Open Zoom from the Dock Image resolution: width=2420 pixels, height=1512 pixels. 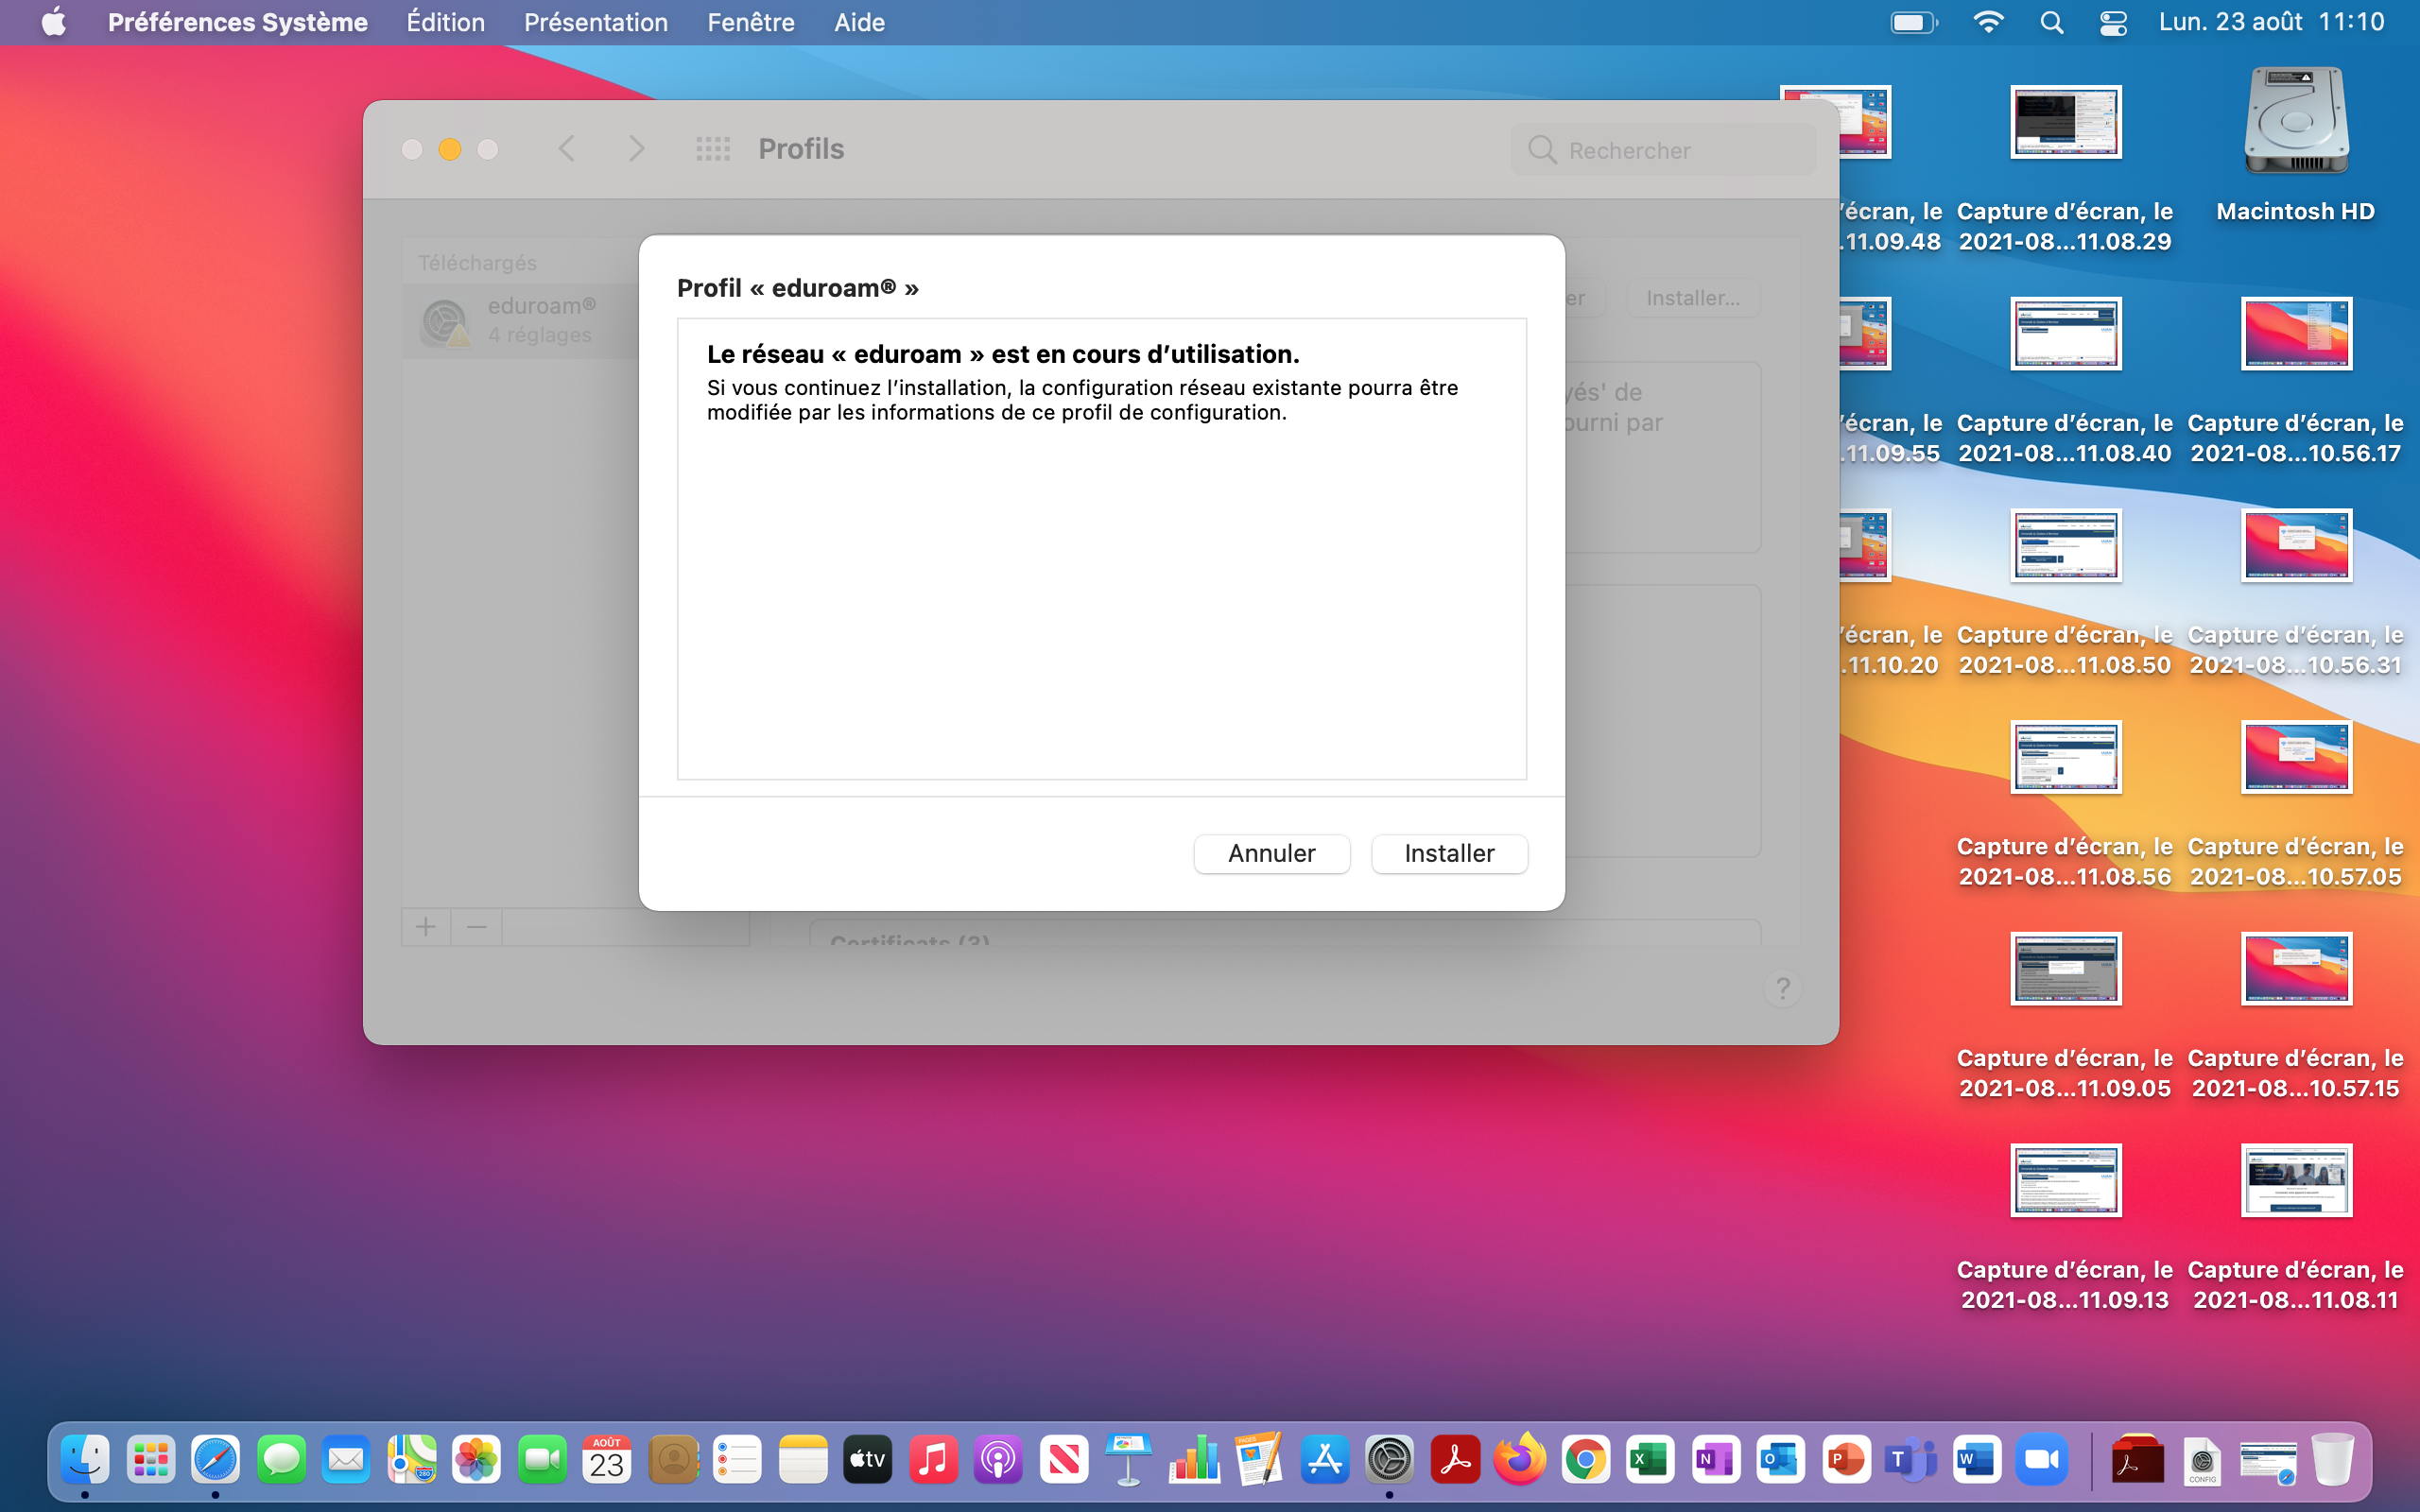[2042, 1460]
